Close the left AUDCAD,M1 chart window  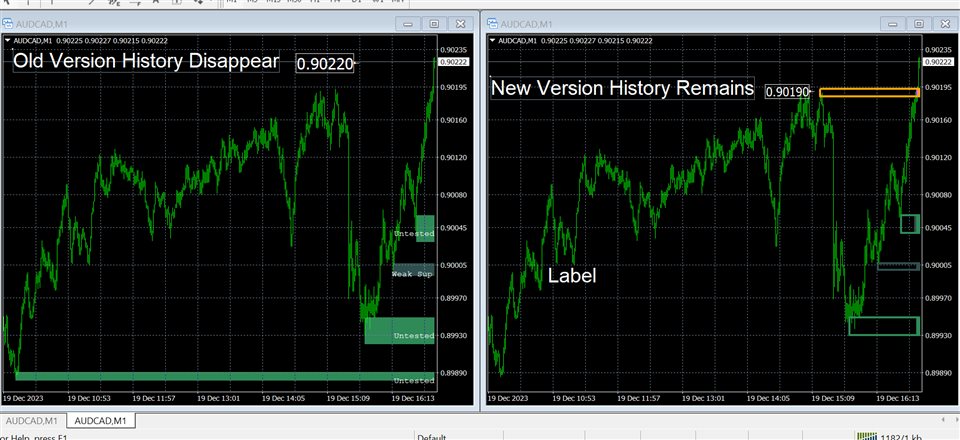pos(460,24)
